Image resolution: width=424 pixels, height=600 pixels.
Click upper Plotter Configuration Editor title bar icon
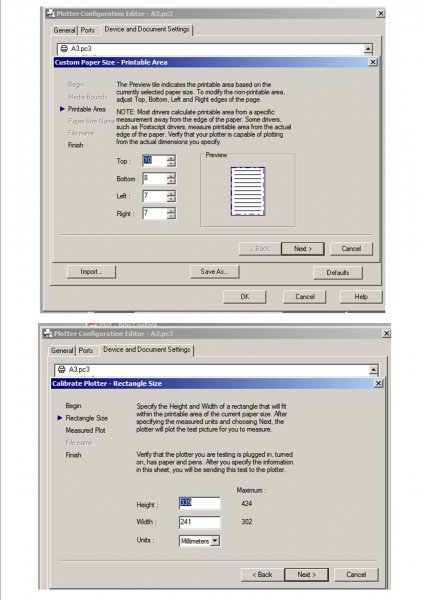coord(50,13)
